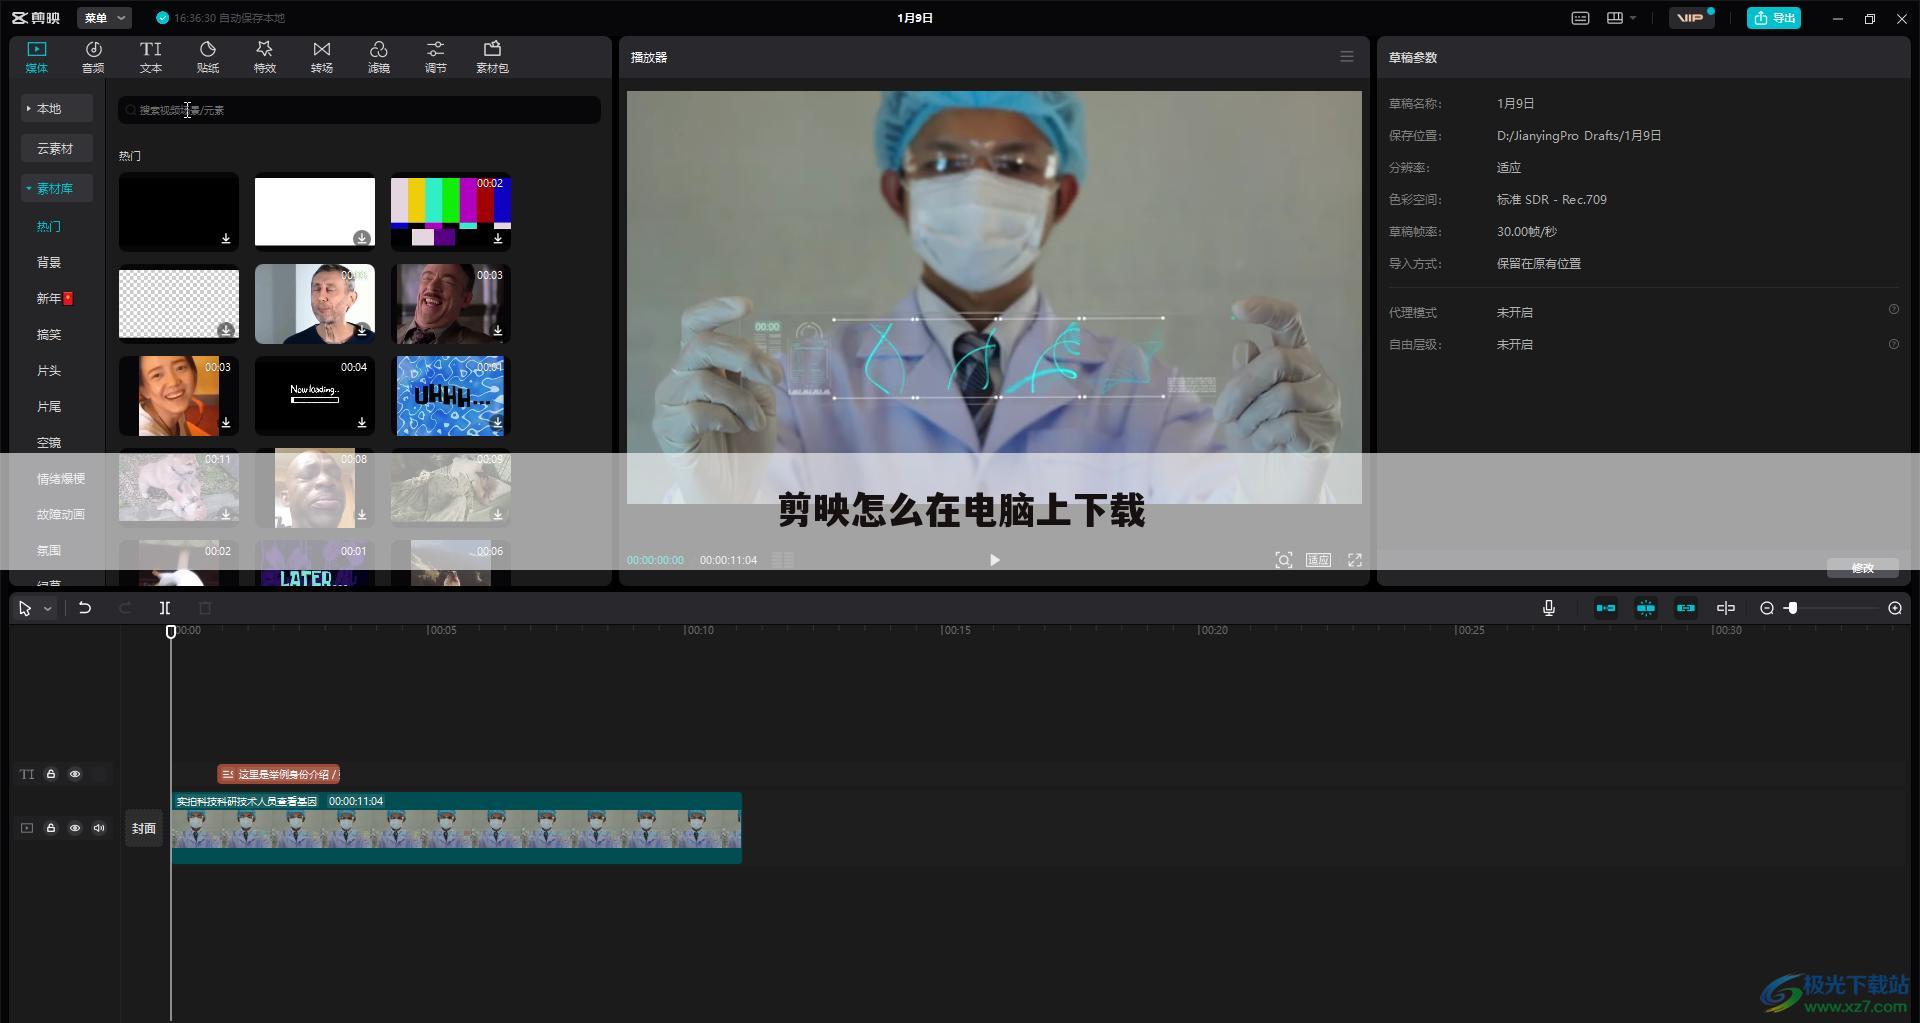
Task: Select the 空镜 category
Action: pyautogui.click(x=49, y=442)
